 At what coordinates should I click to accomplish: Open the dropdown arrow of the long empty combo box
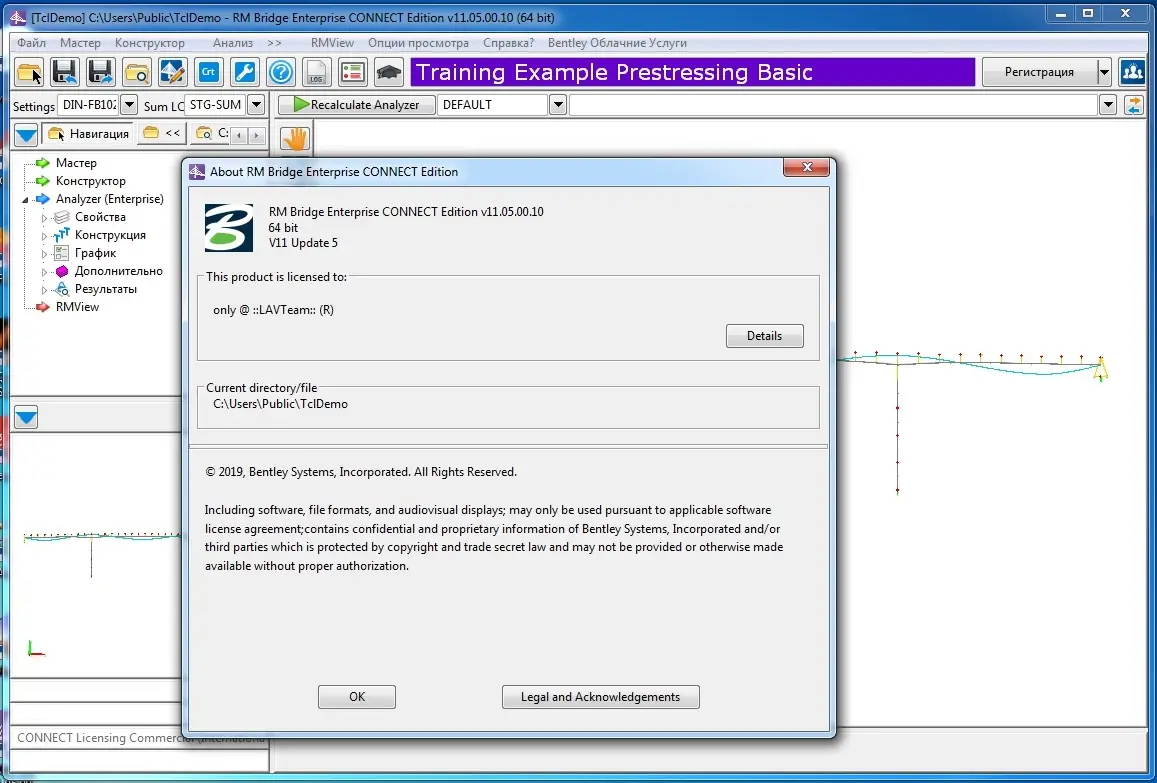pyautogui.click(x=1108, y=105)
